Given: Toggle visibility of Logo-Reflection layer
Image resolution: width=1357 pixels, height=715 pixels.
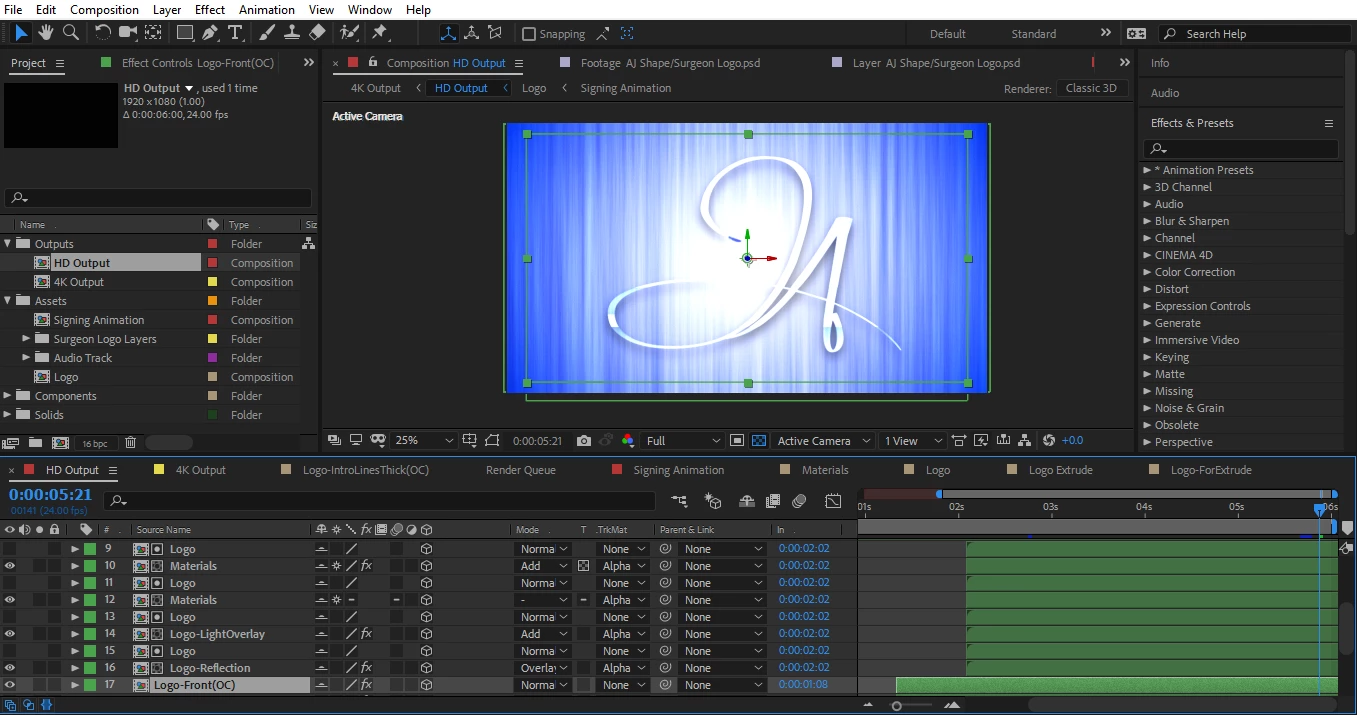Looking at the screenshot, I should 10,668.
